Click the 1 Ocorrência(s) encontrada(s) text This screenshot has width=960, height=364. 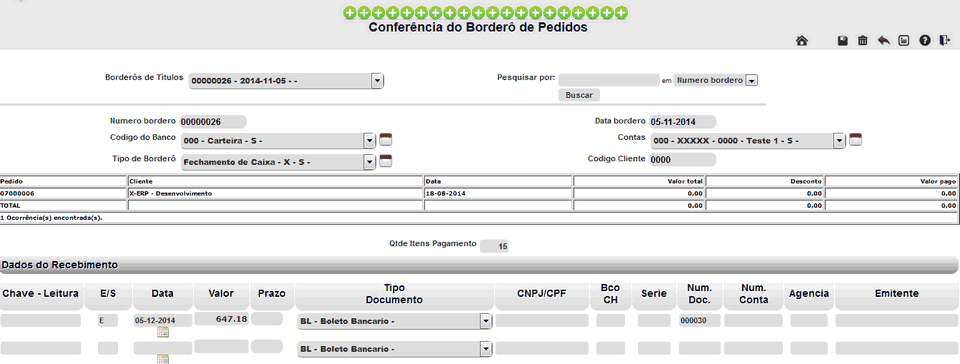tap(51, 217)
